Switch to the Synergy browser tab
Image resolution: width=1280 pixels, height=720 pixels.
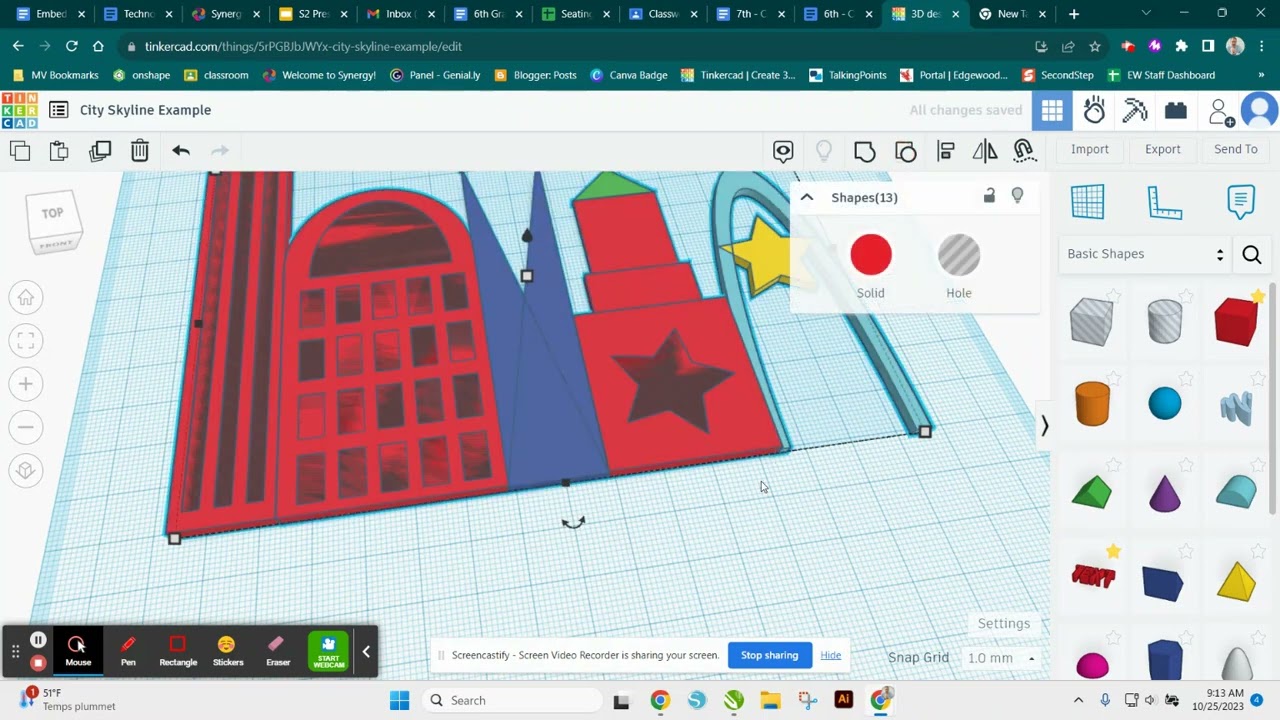[223, 14]
